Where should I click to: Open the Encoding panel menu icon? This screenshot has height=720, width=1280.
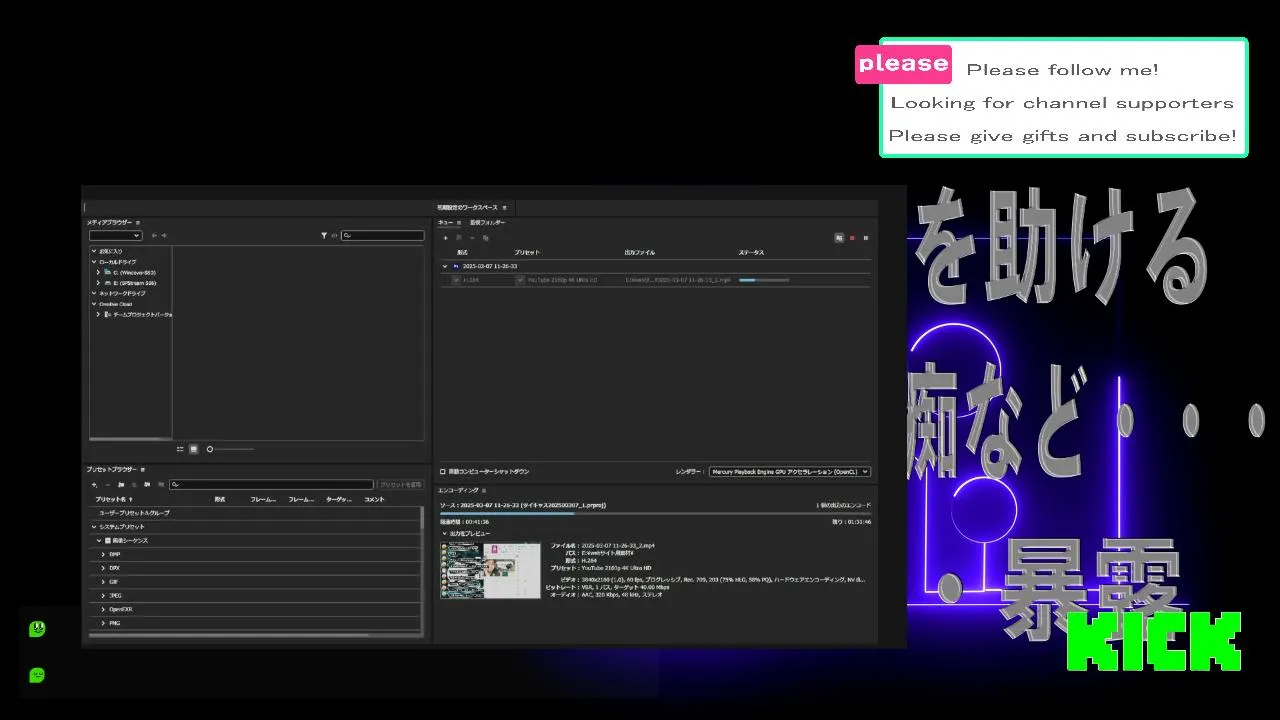[x=484, y=491]
